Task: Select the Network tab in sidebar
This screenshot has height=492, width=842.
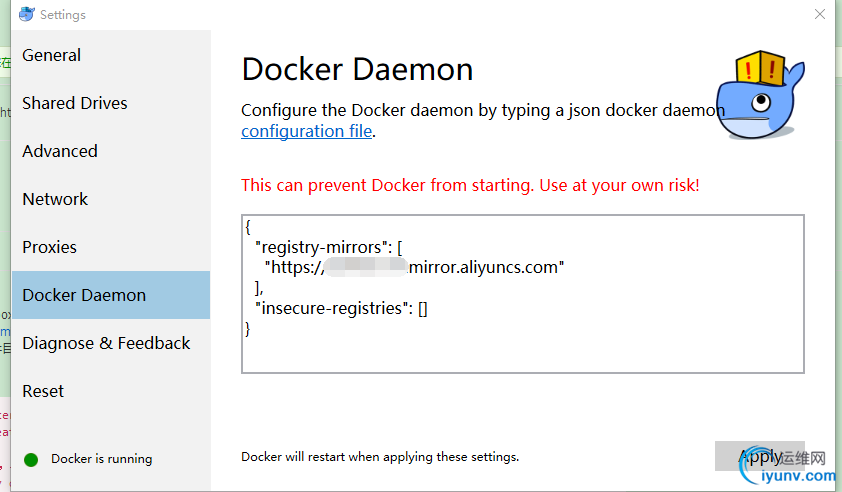Action: pyautogui.click(x=55, y=200)
